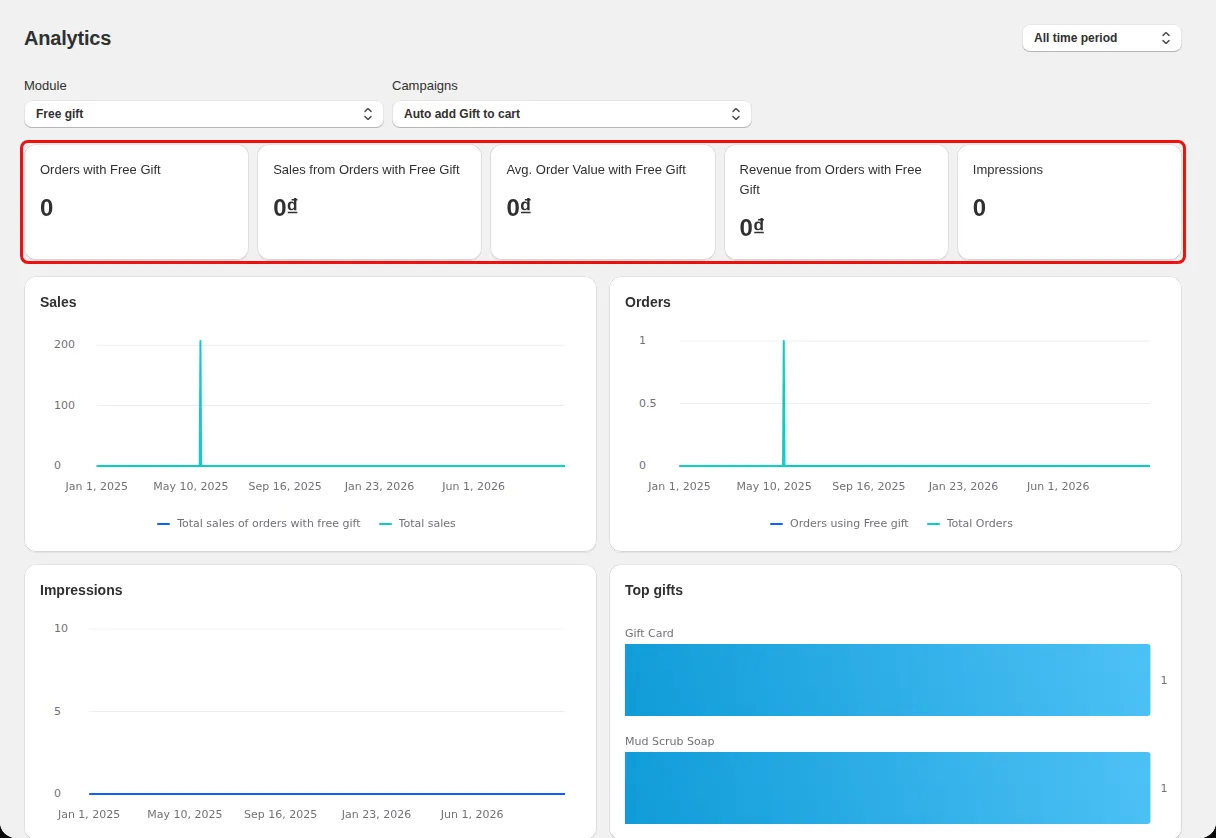Click the Module field label
Image resolution: width=1216 pixels, height=838 pixels.
(x=45, y=86)
